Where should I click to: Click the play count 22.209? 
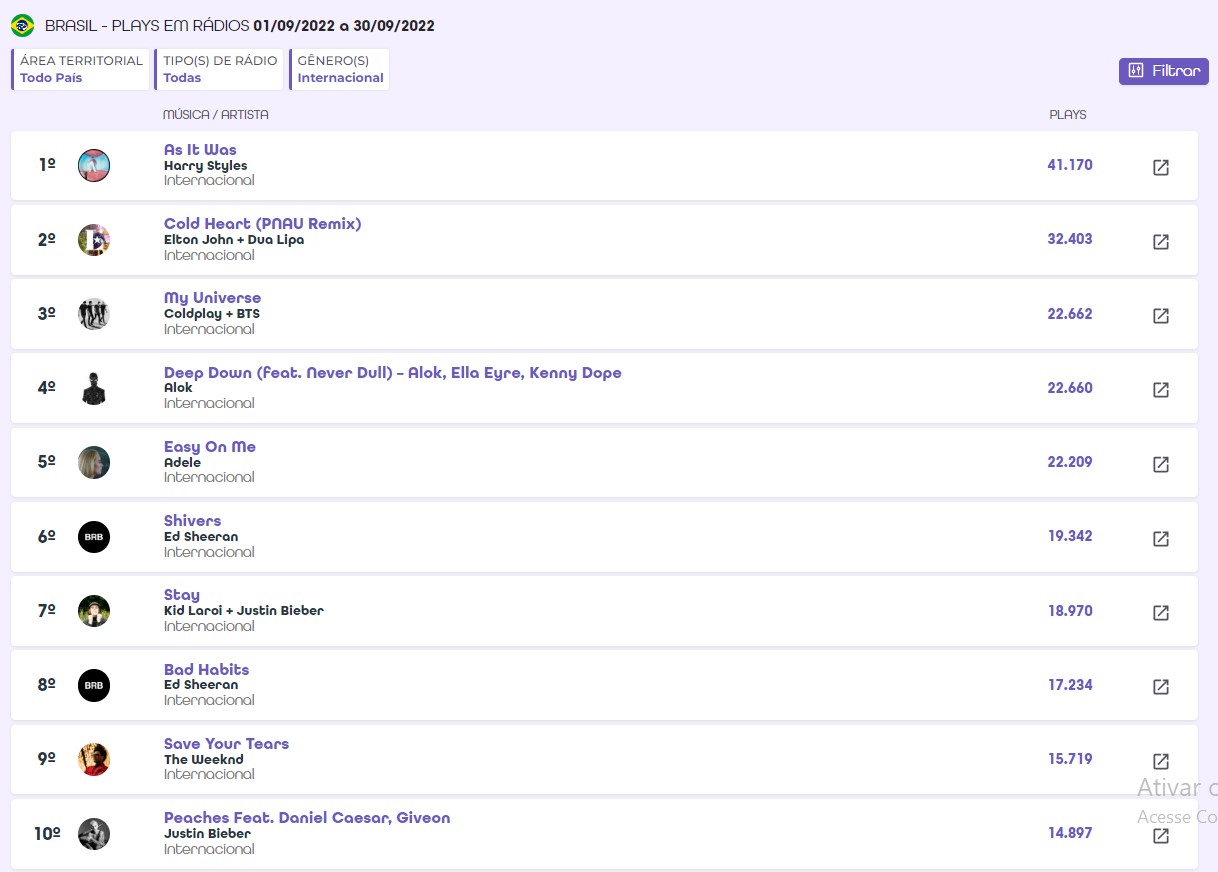pos(1070,462)
